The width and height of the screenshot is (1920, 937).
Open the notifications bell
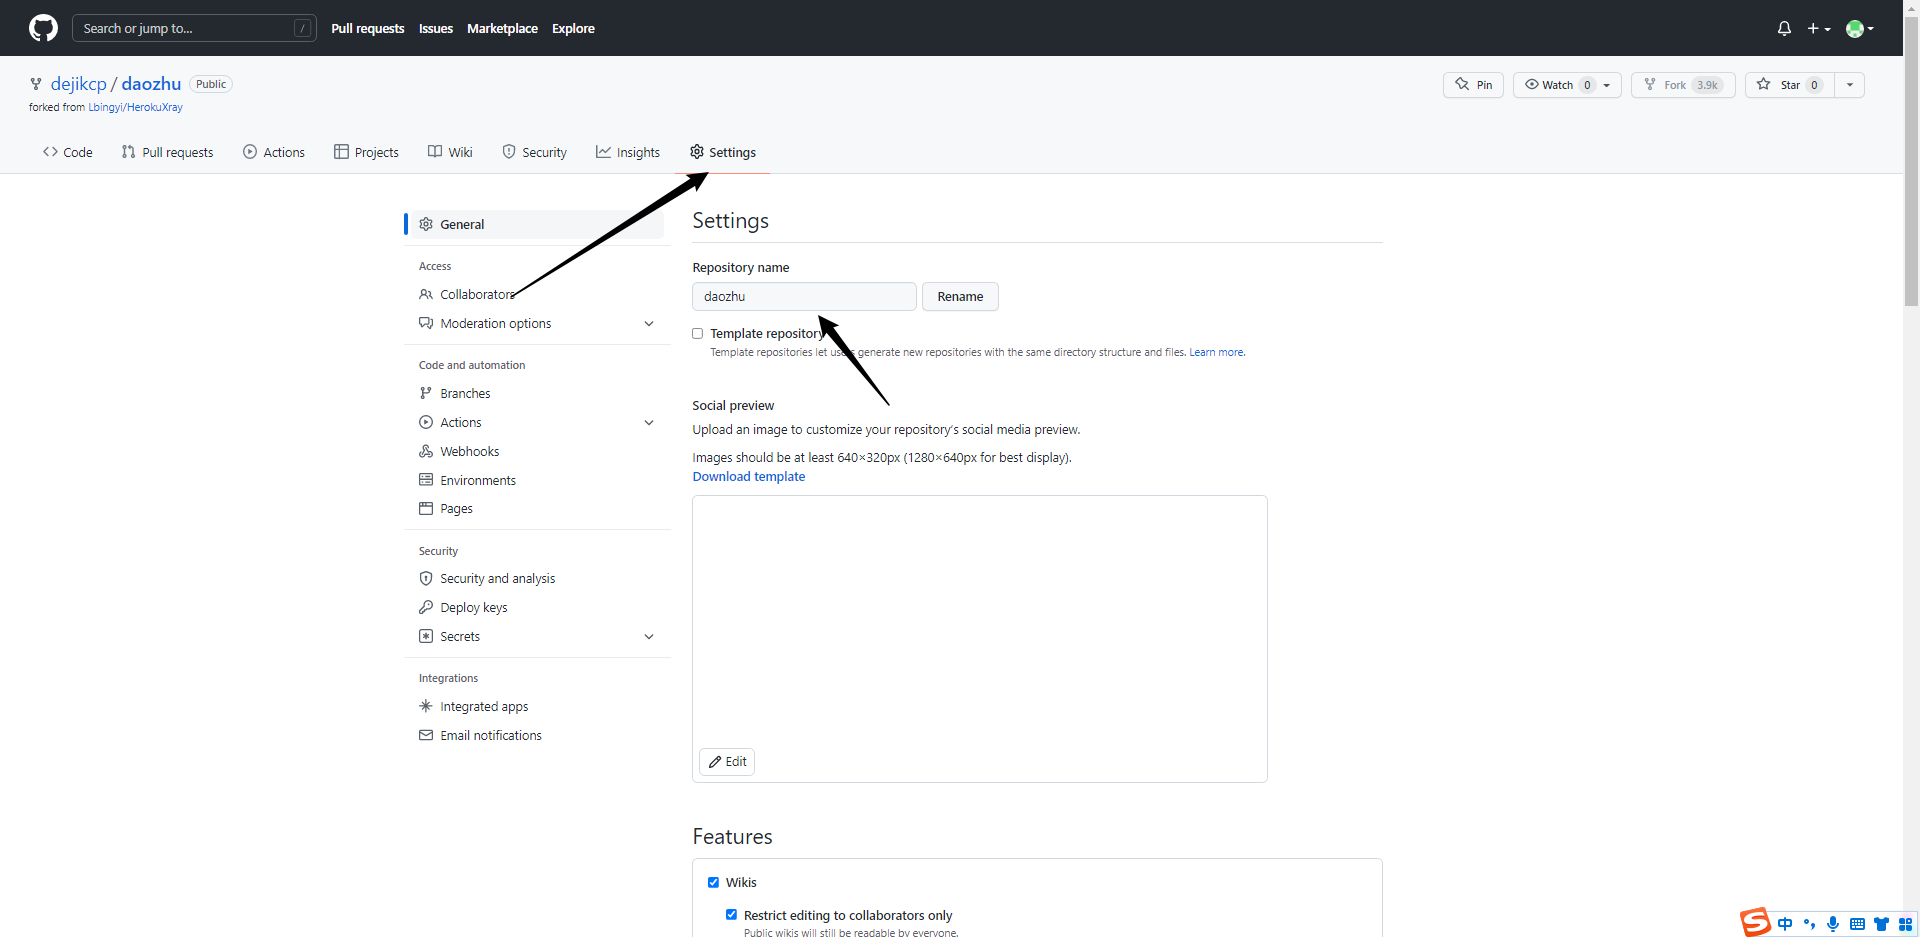click(x=1784, y=28)
